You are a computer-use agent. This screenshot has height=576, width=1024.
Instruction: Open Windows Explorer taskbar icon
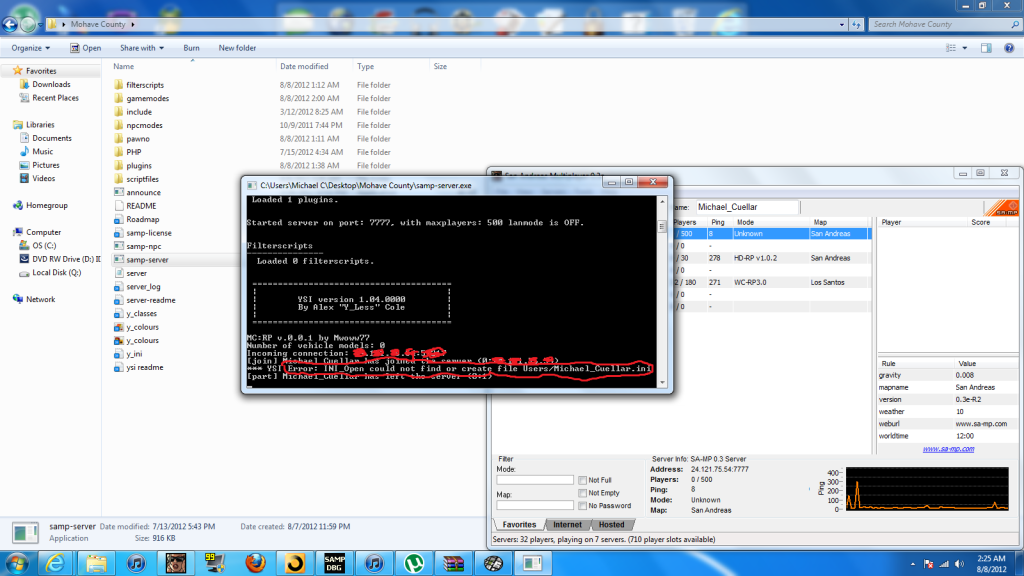96,563
